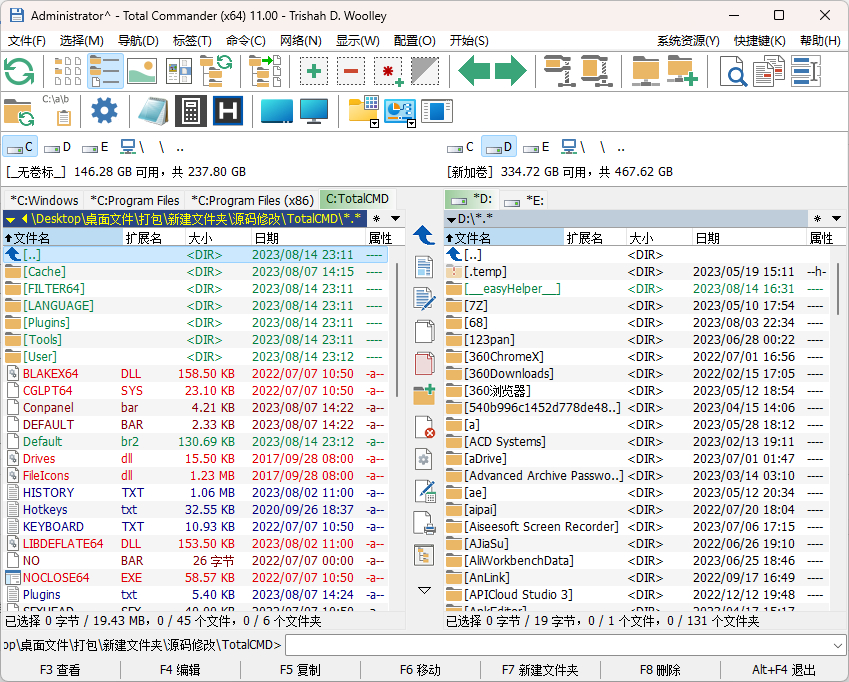Switch to right panel *E: tab
This screenshot has width=849, height=682.
point(524,201)
